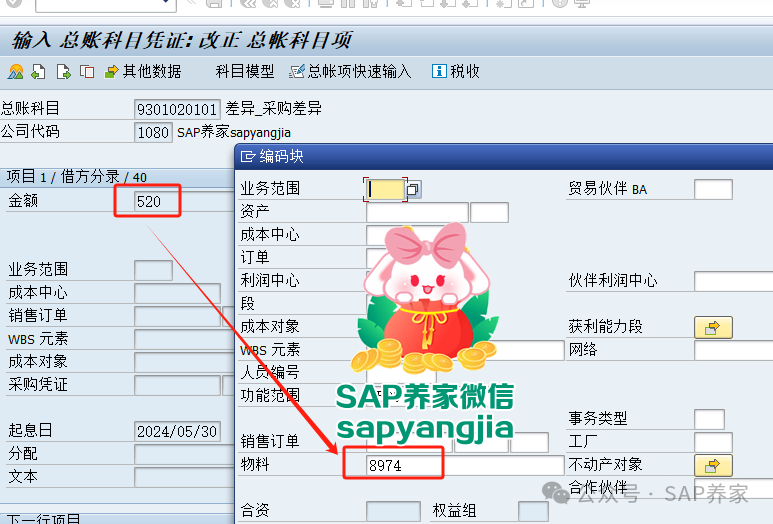Go to previous line item icon

[38, 71]
